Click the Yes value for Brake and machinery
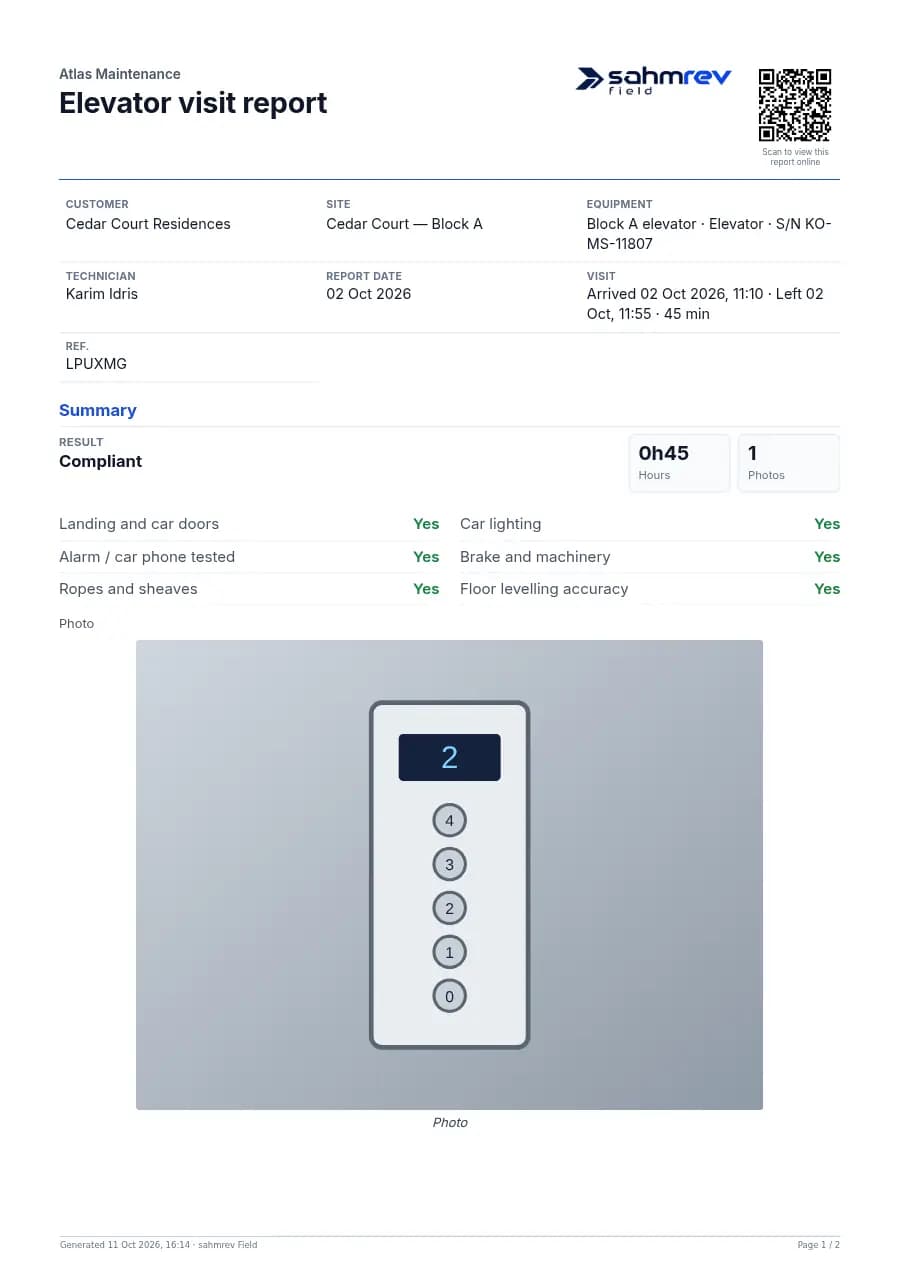This screenshot has height=1273, width=900. coord(827,557)
